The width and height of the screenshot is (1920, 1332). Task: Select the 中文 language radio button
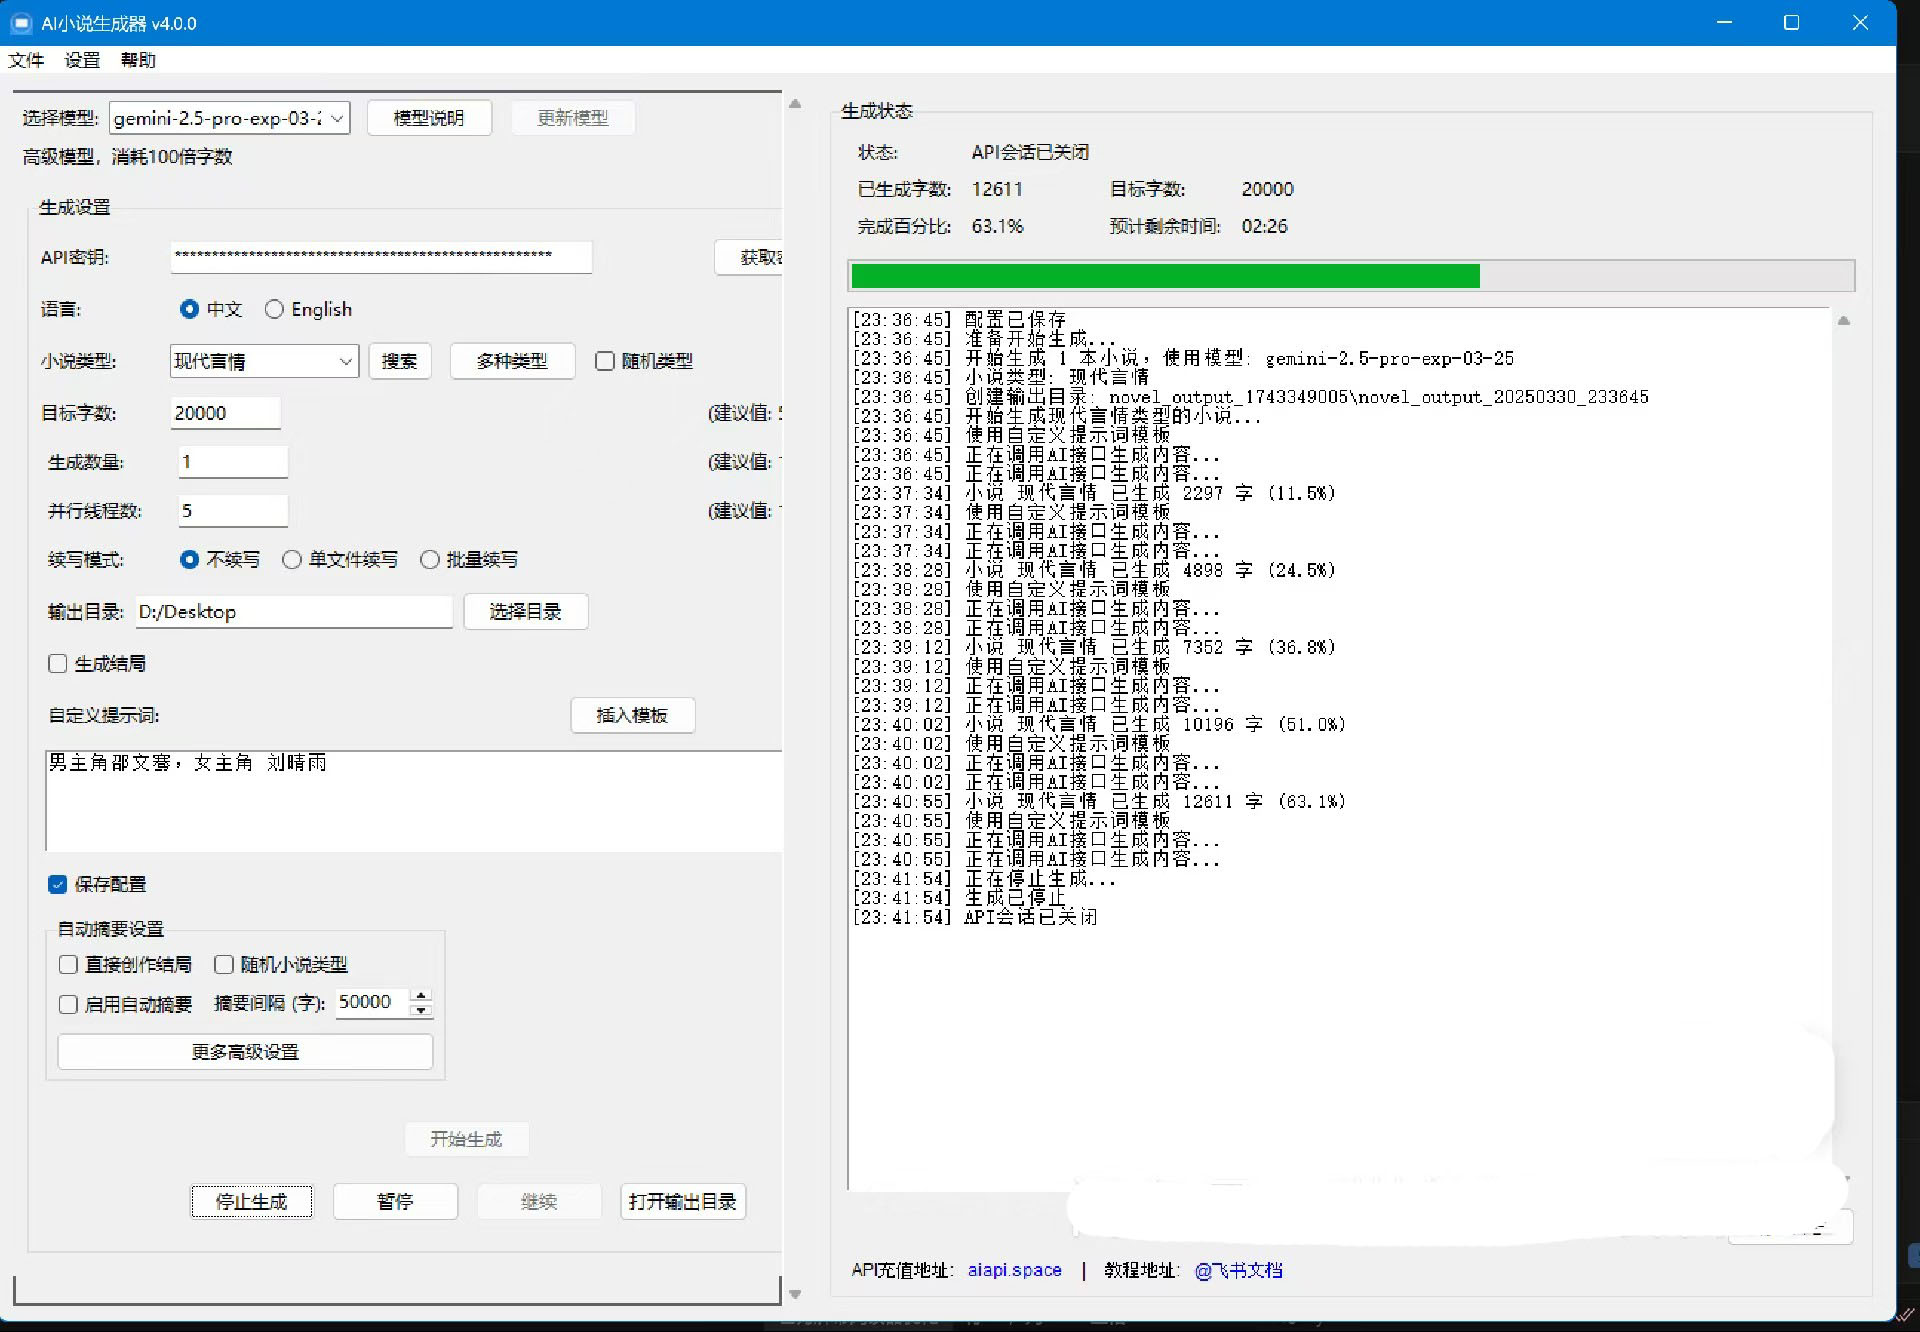pyautogui.click(x=189, y=309)
